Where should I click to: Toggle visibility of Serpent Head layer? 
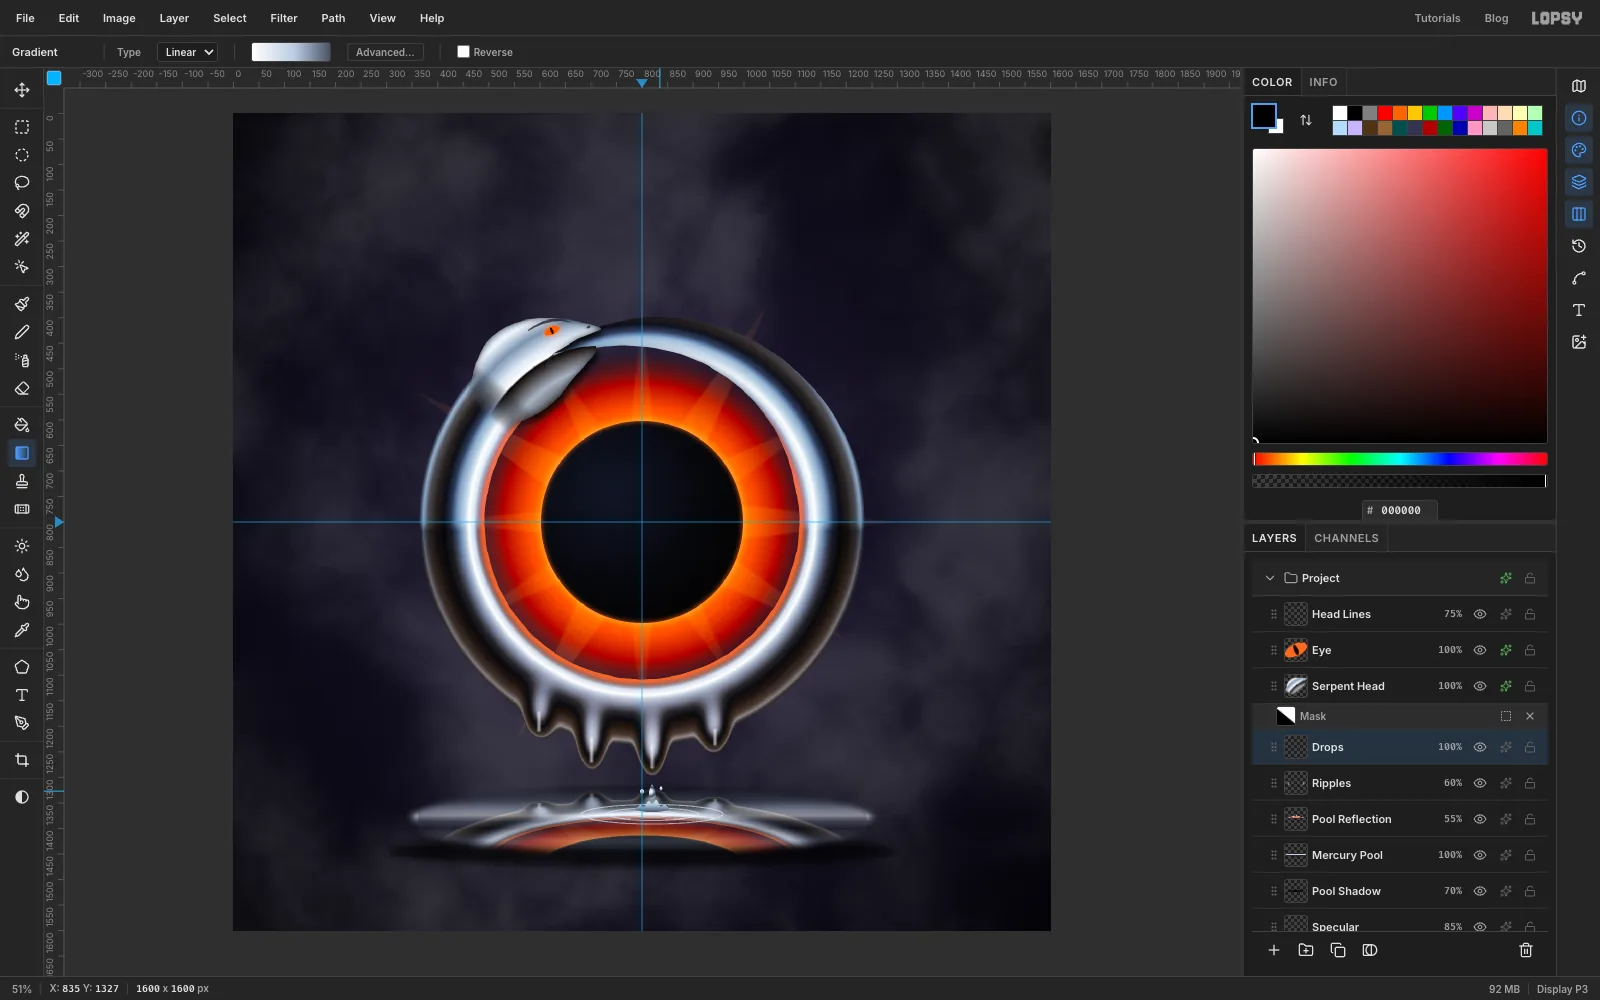click(x=1480, y=686)
